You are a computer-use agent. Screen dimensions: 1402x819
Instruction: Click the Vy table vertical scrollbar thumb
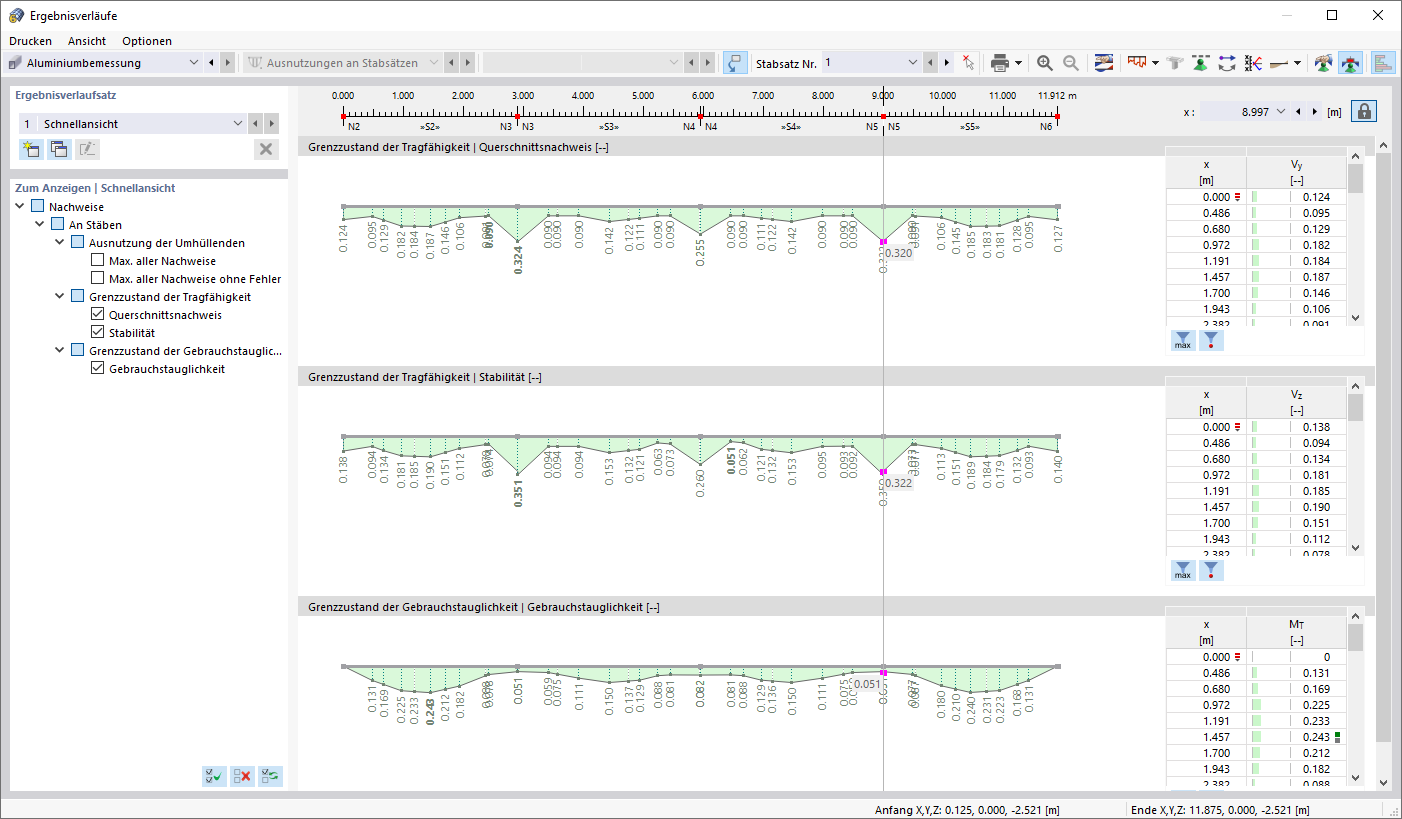click(x=1355, y=178)
